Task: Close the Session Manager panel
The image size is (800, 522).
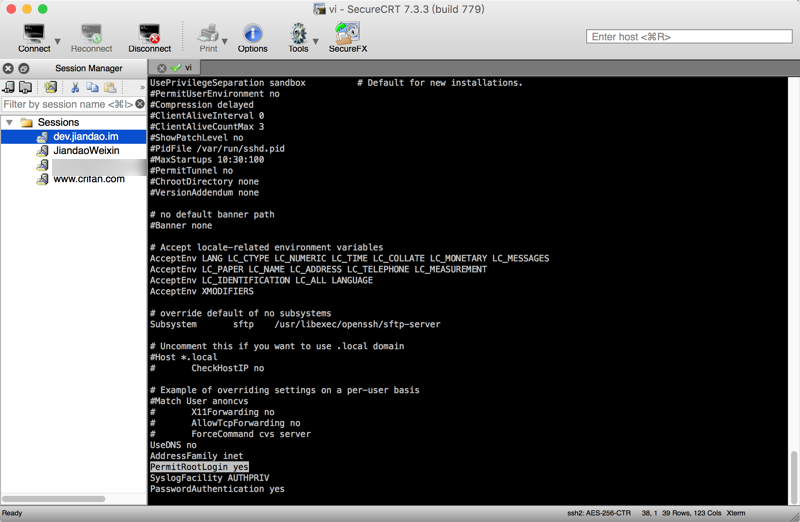Action: [x=8, y=68]
